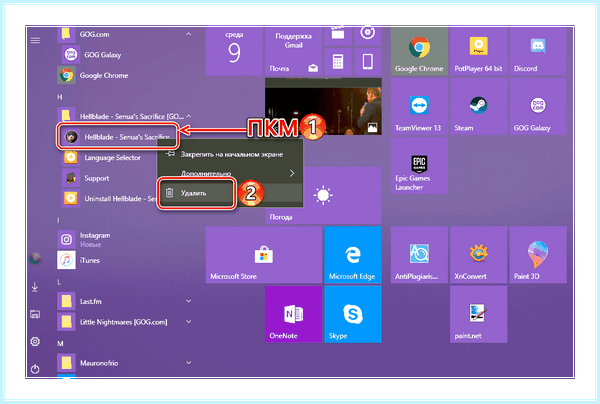
Task: Open Settings gear in Start sidebar
Action: (x=35, y=341)
